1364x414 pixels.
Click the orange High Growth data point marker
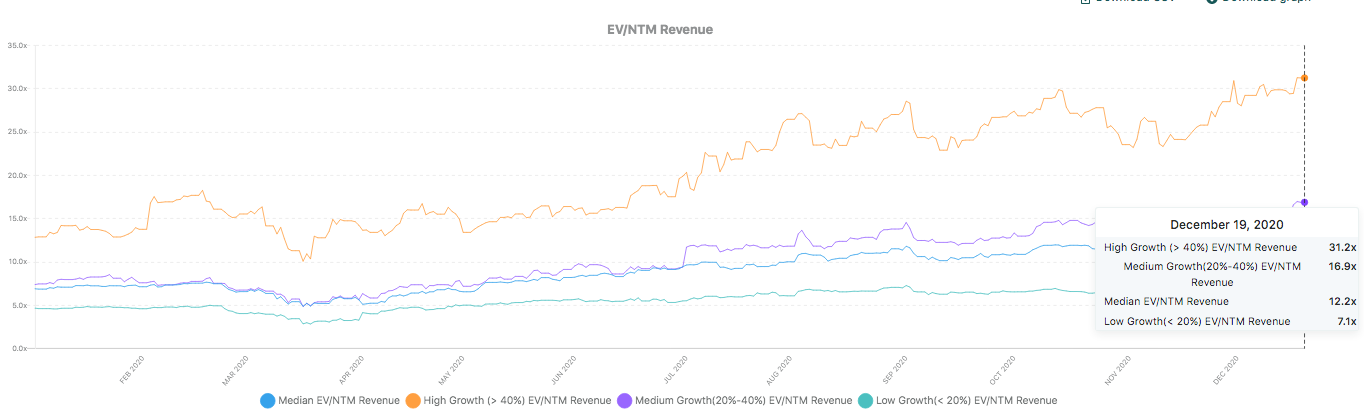[x=1304, y=77]
